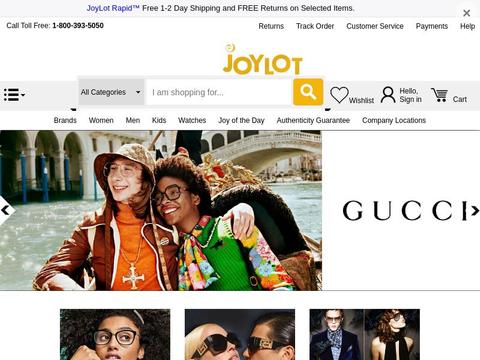The image size is (480, 360).
Task: Click the JoyLot logo
Action: [x=263, y=59]
